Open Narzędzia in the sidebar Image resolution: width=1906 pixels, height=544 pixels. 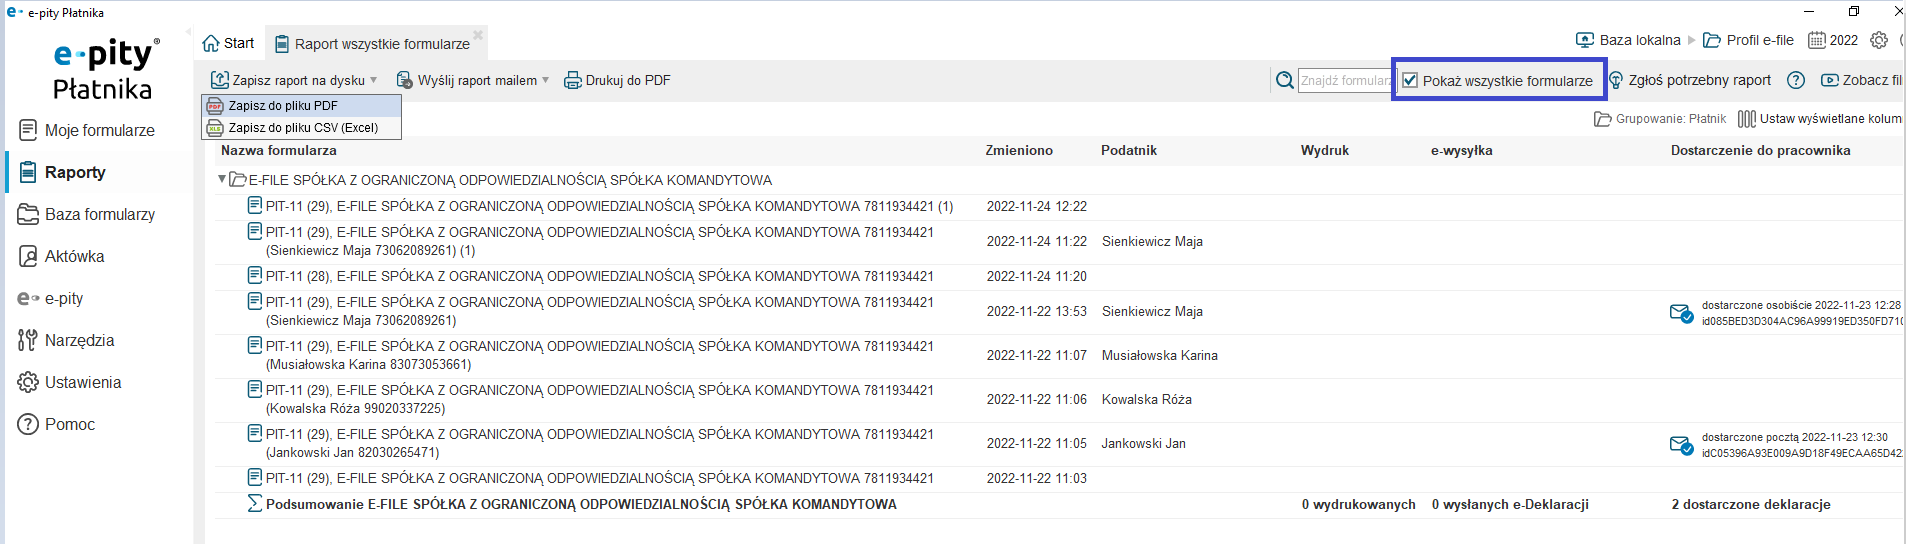(x=79, y=340)
